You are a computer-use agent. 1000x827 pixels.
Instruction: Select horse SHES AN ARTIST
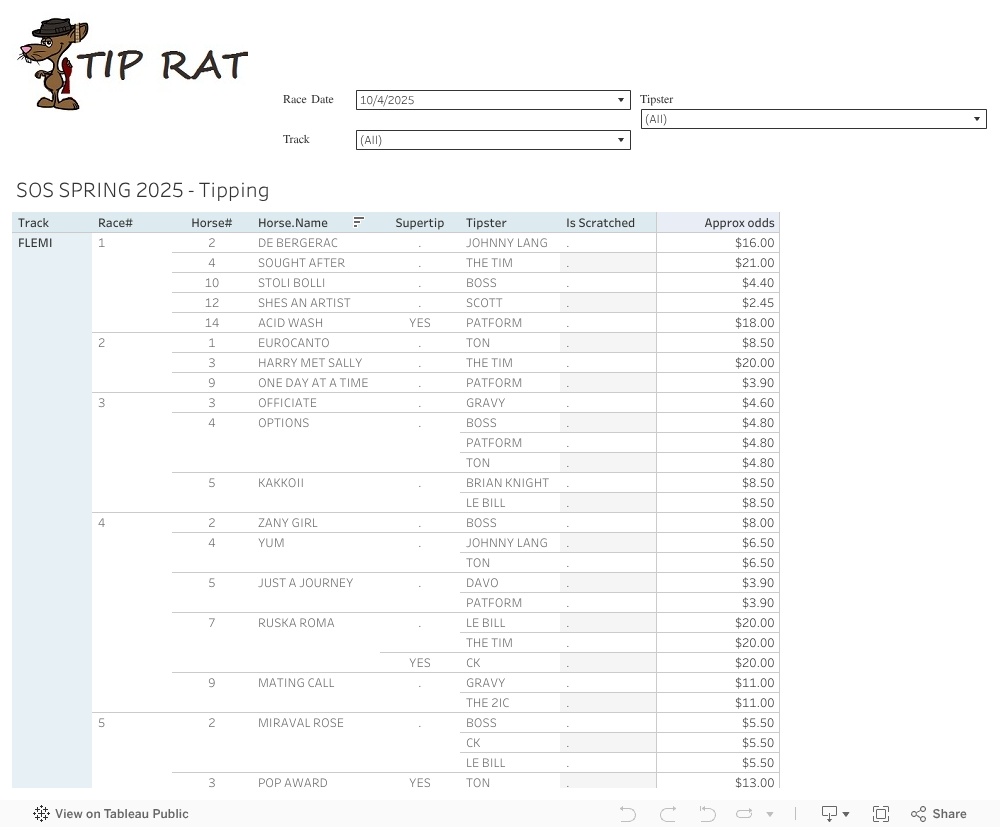304,303
